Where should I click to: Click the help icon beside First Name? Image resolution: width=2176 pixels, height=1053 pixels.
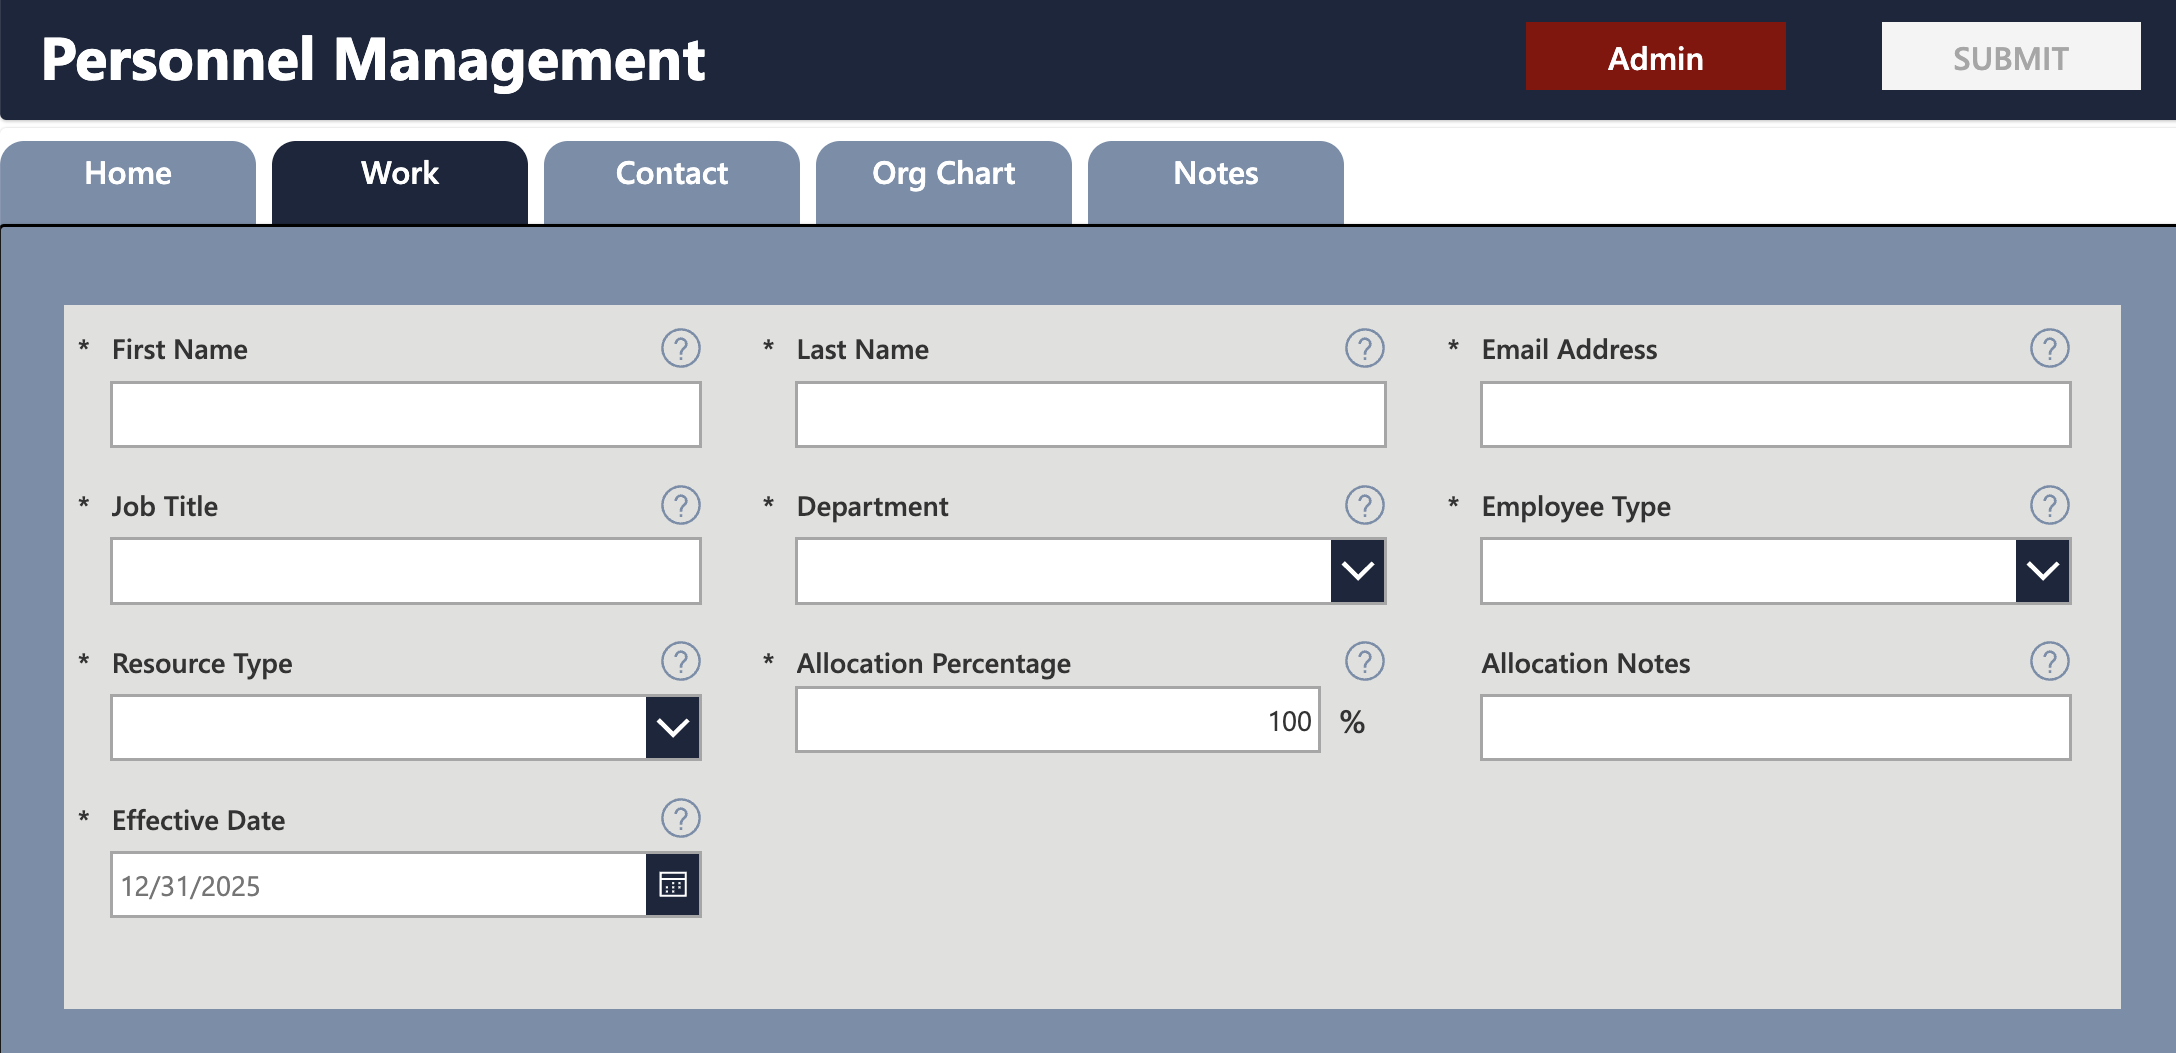[680, 348]
